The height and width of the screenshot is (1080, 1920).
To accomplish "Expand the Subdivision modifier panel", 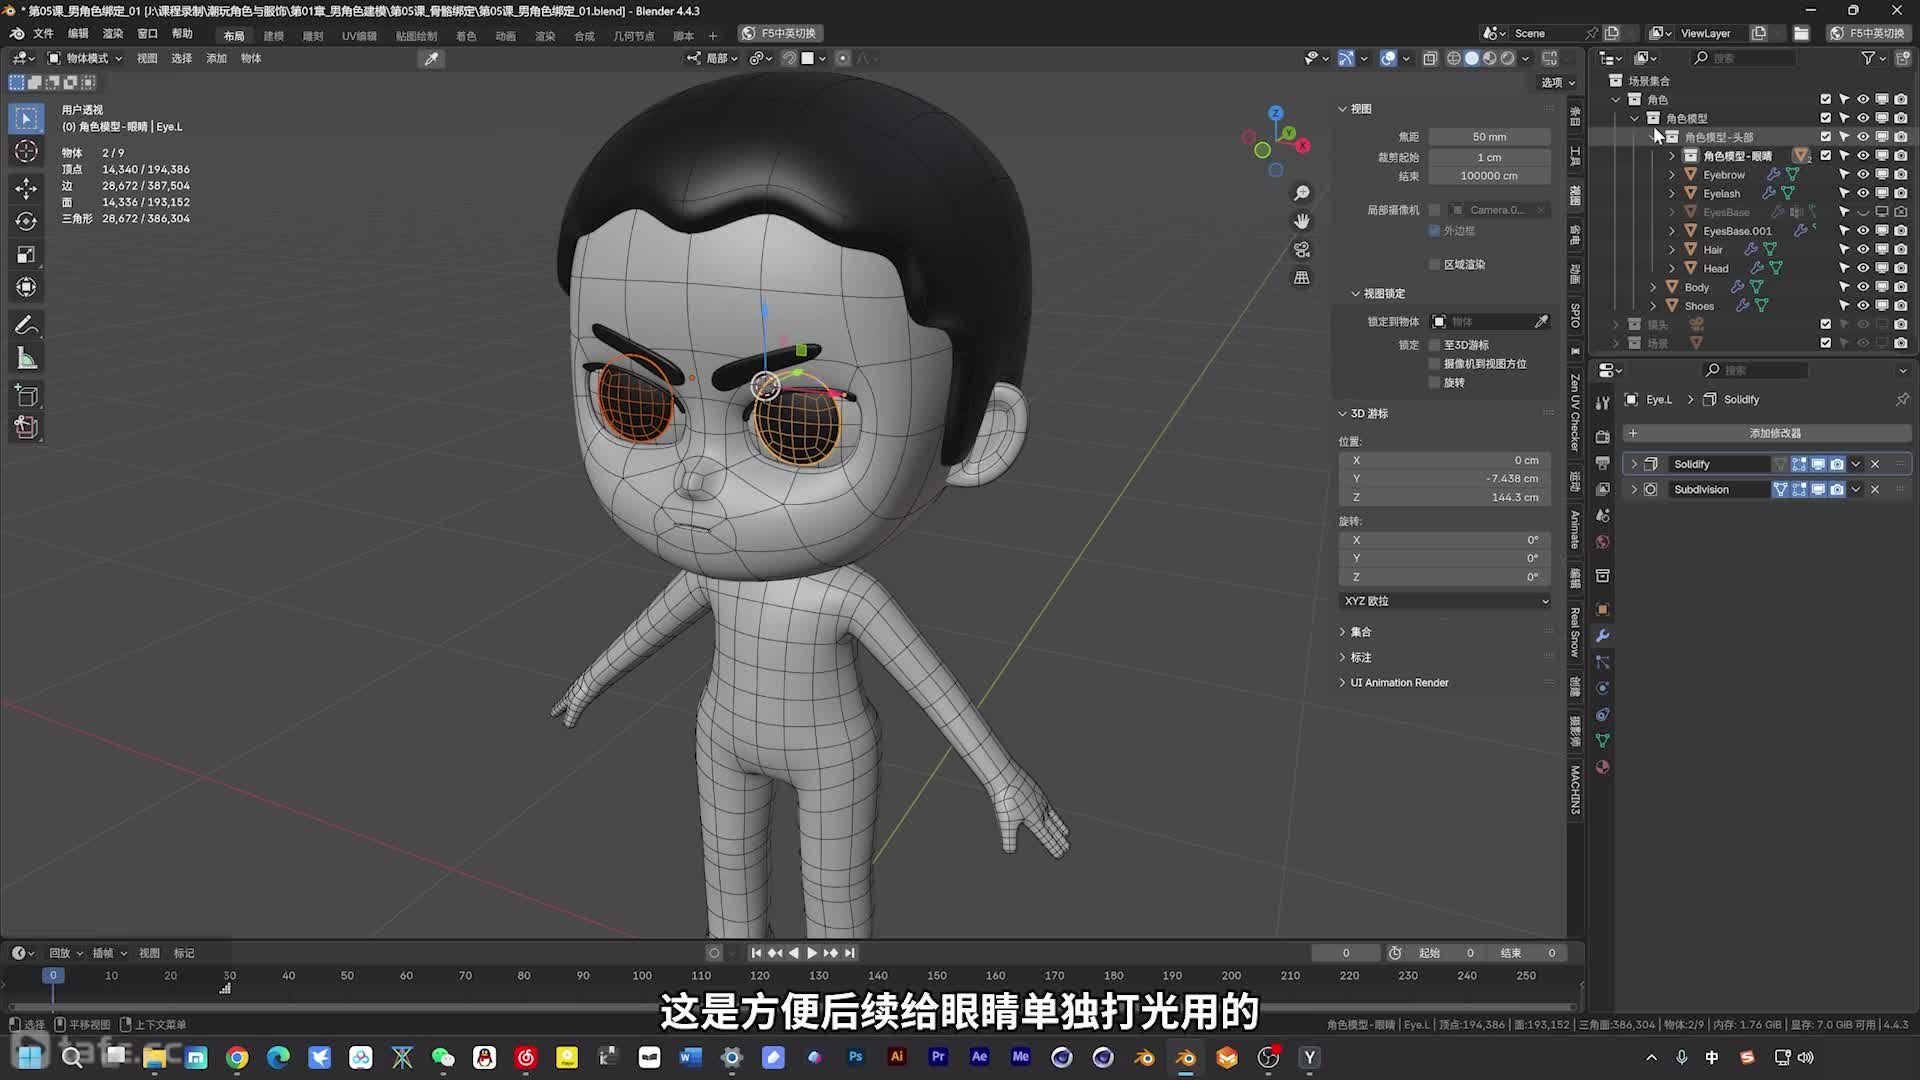I will (1634, 490).
